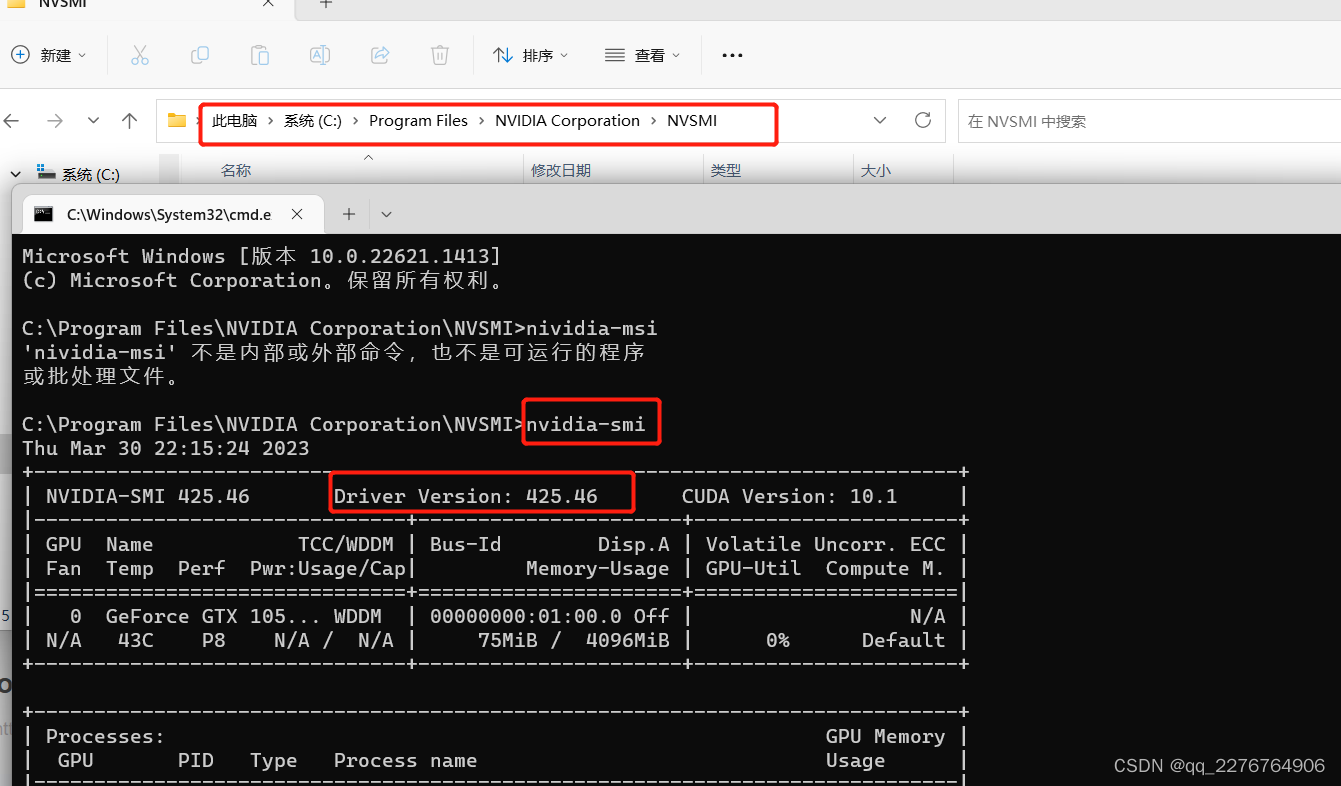Select Program Files in the breadcrumb

(x=418, y=121)
